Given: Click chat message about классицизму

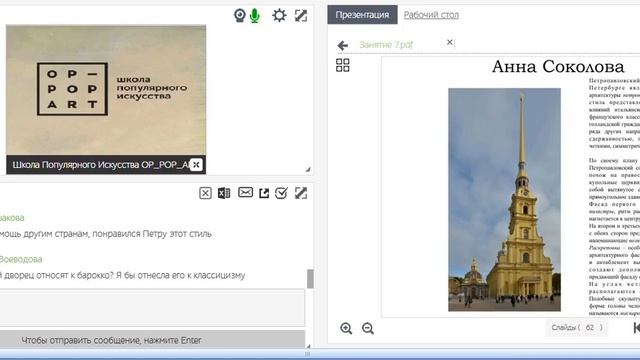Looking at the screenshot, I should (122, 275).
